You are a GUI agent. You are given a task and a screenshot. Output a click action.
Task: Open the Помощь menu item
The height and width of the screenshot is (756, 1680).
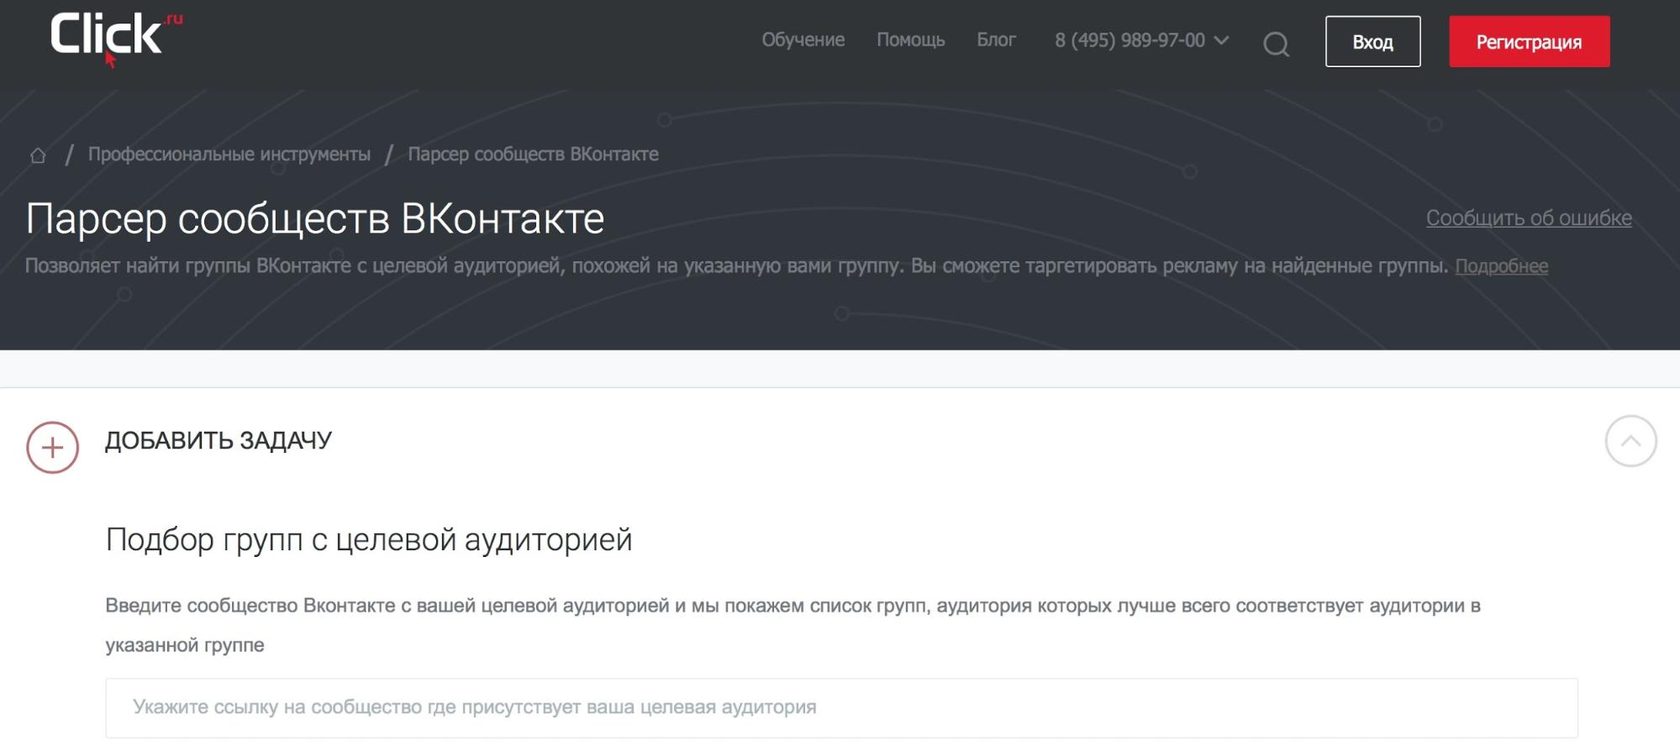click(x=910, y=40)
